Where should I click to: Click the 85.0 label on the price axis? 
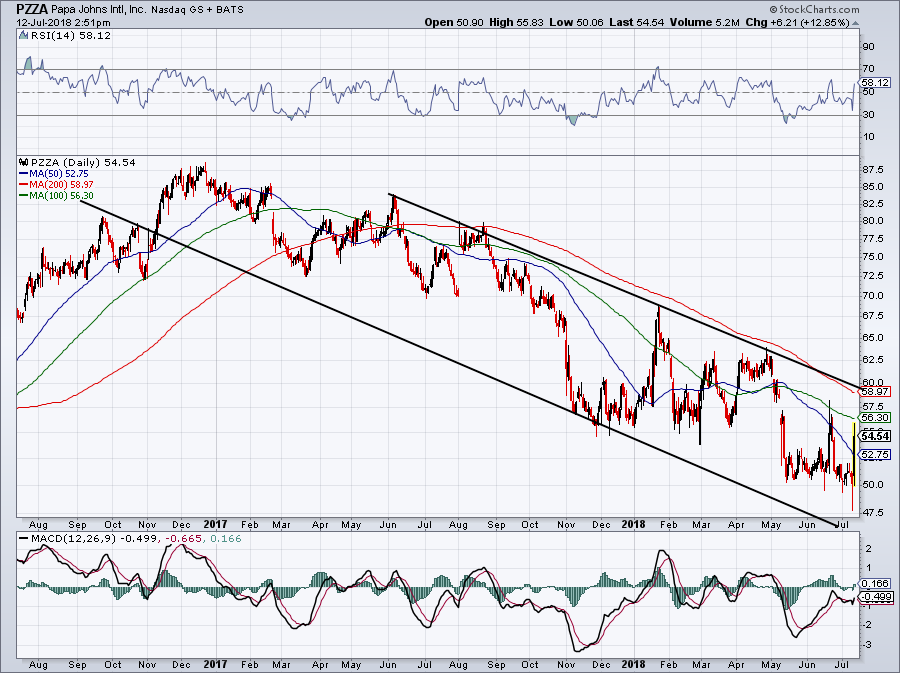pyautogui.click(x=874, y=186)
